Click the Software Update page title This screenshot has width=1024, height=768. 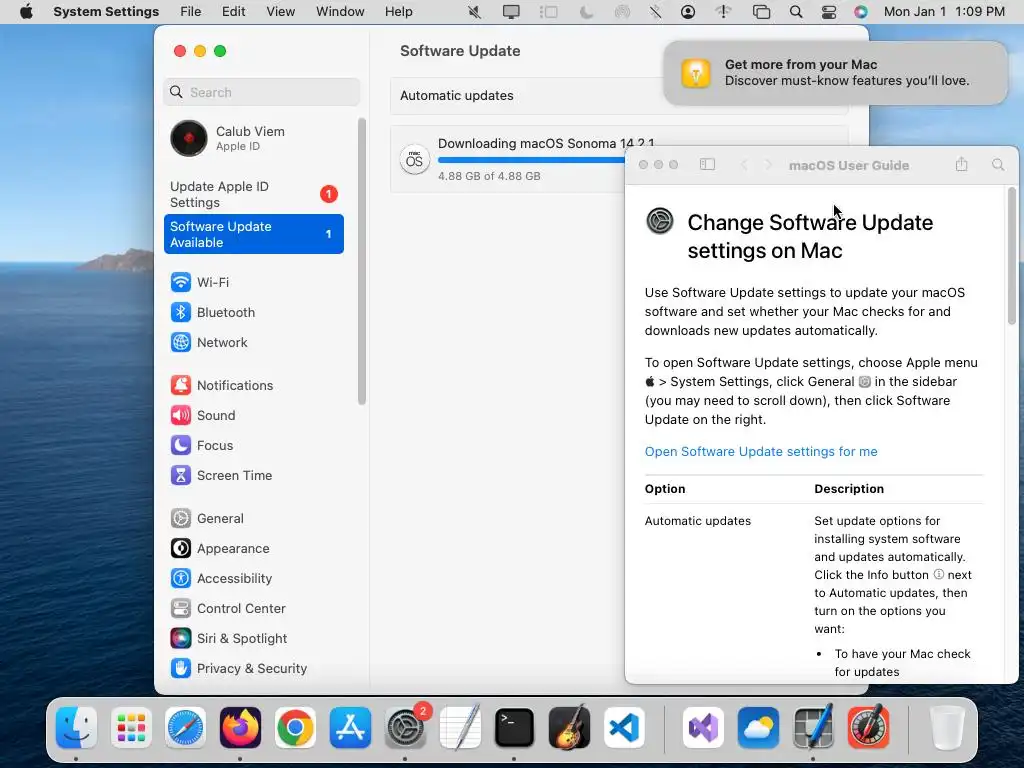(x=460, y=51)
